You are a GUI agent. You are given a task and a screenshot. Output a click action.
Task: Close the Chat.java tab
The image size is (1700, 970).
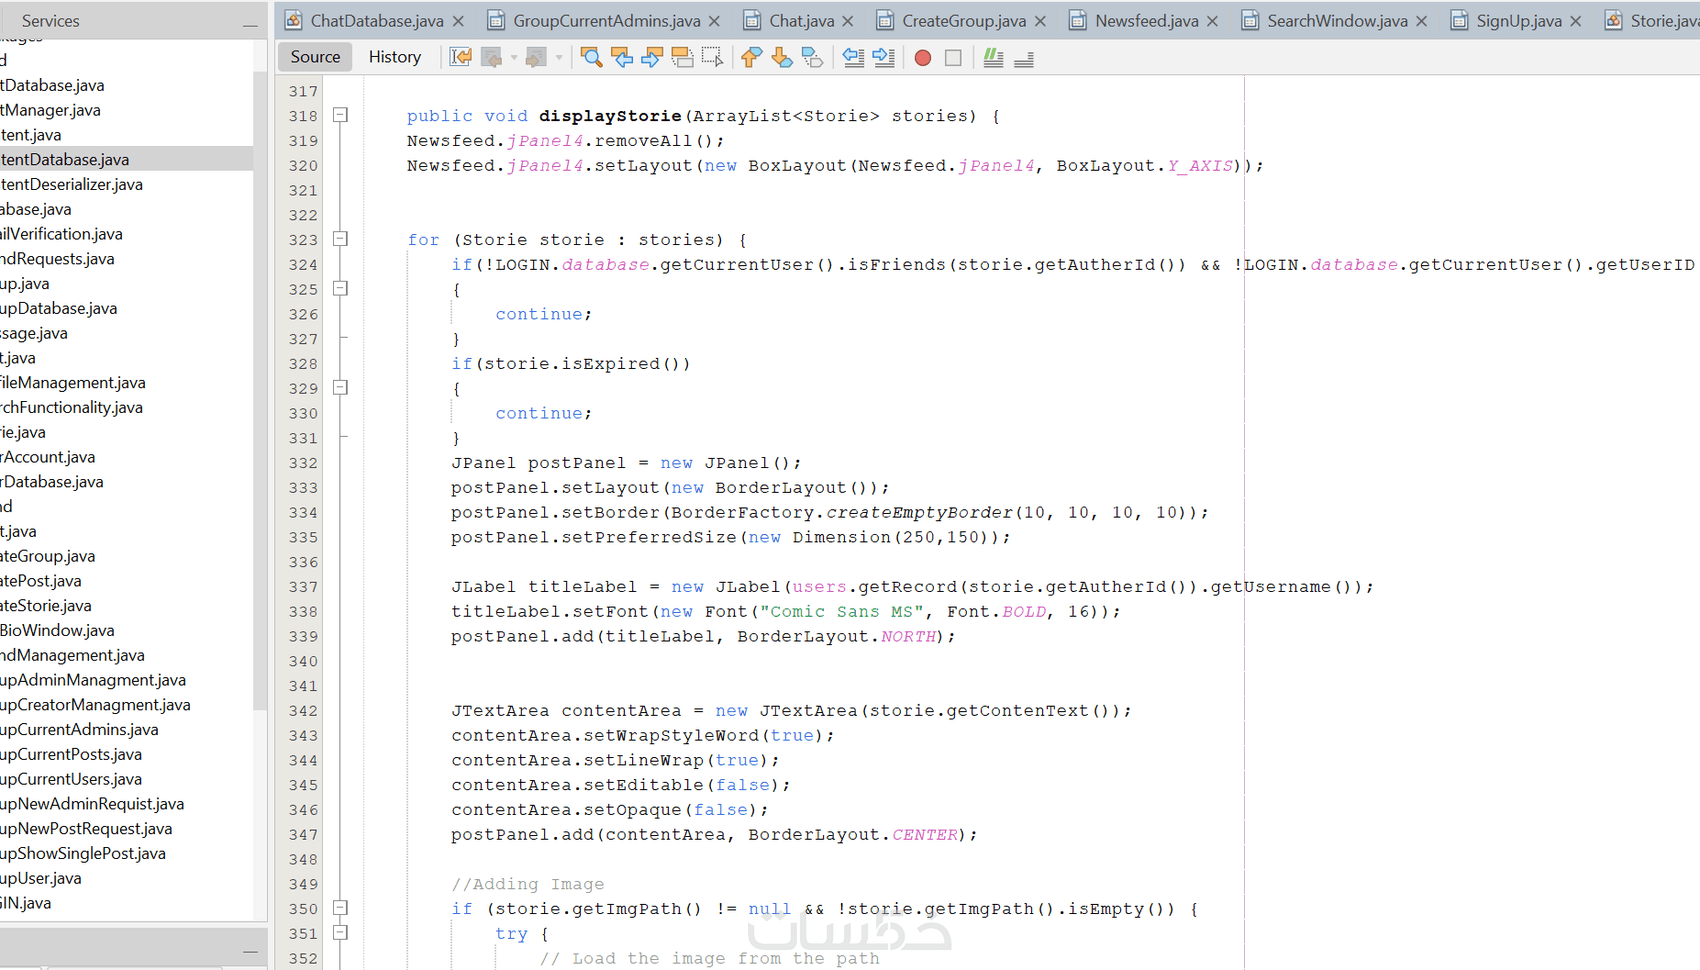point(848,21)
